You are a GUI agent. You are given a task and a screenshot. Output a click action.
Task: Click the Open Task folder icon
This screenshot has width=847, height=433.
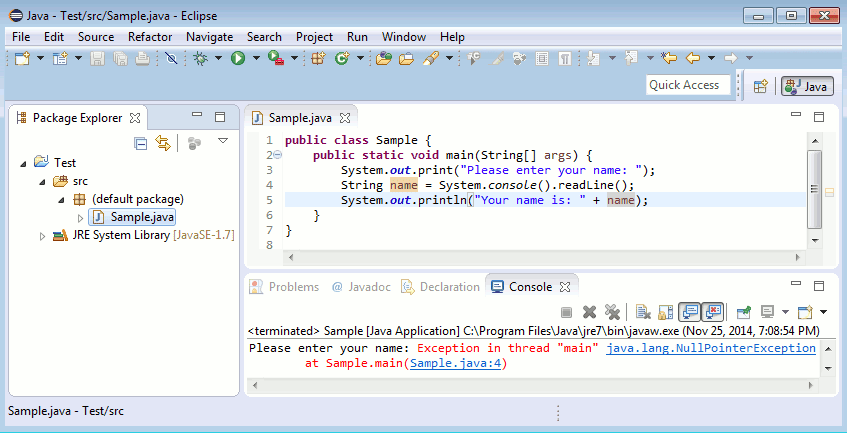(406, 58)
